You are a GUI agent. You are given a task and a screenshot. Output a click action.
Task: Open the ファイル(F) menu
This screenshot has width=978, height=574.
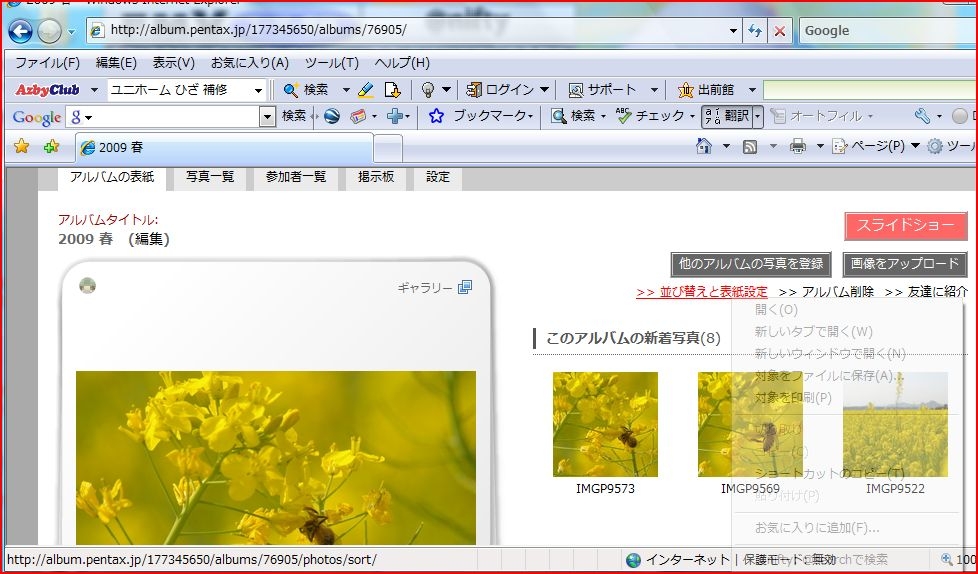(47, 62)
